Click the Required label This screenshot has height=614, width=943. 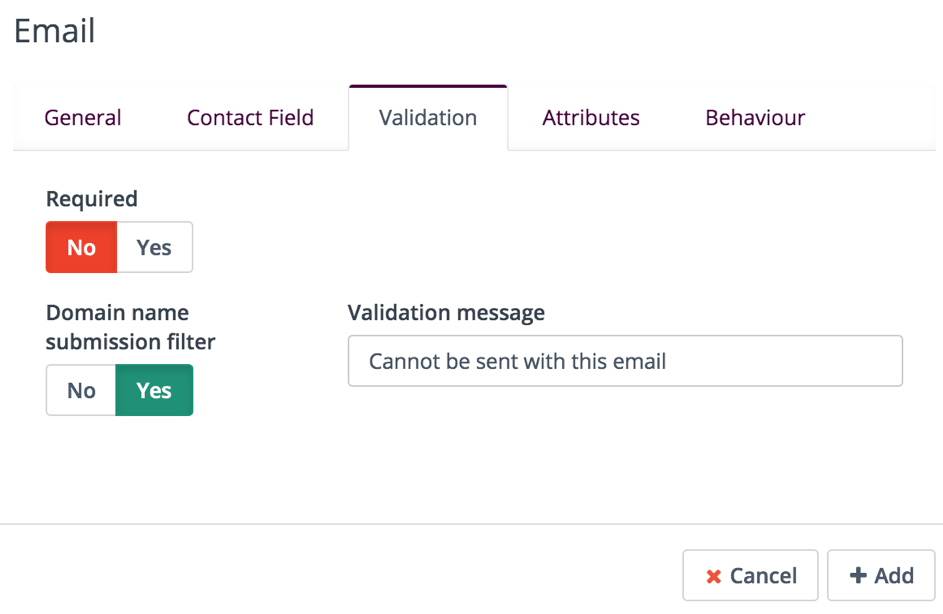point(92,199)
